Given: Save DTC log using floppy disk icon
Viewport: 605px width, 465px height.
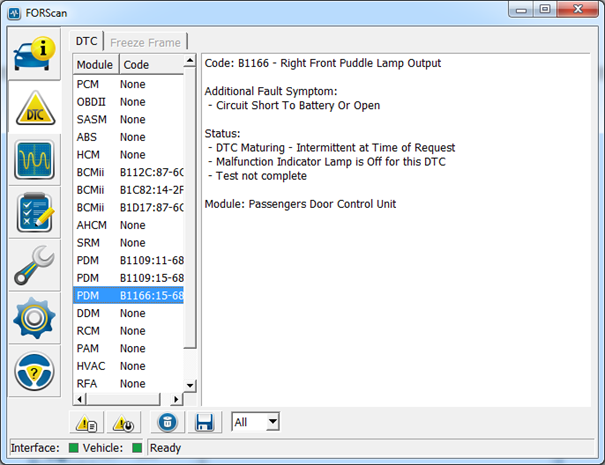Looking at the screenshot, I should point(205,423).
